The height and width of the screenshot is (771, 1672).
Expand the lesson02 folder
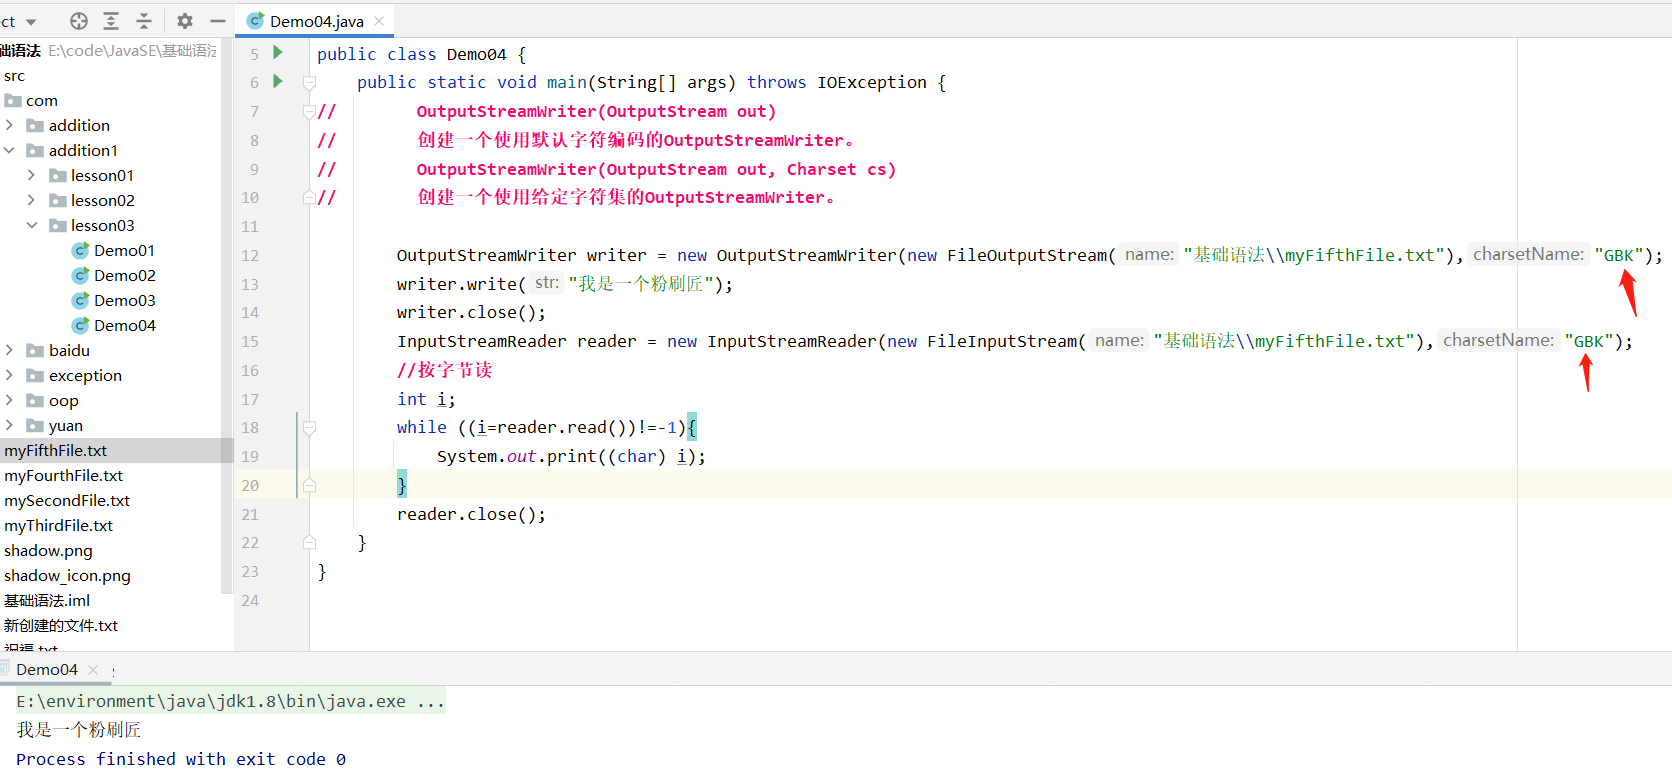32,200
